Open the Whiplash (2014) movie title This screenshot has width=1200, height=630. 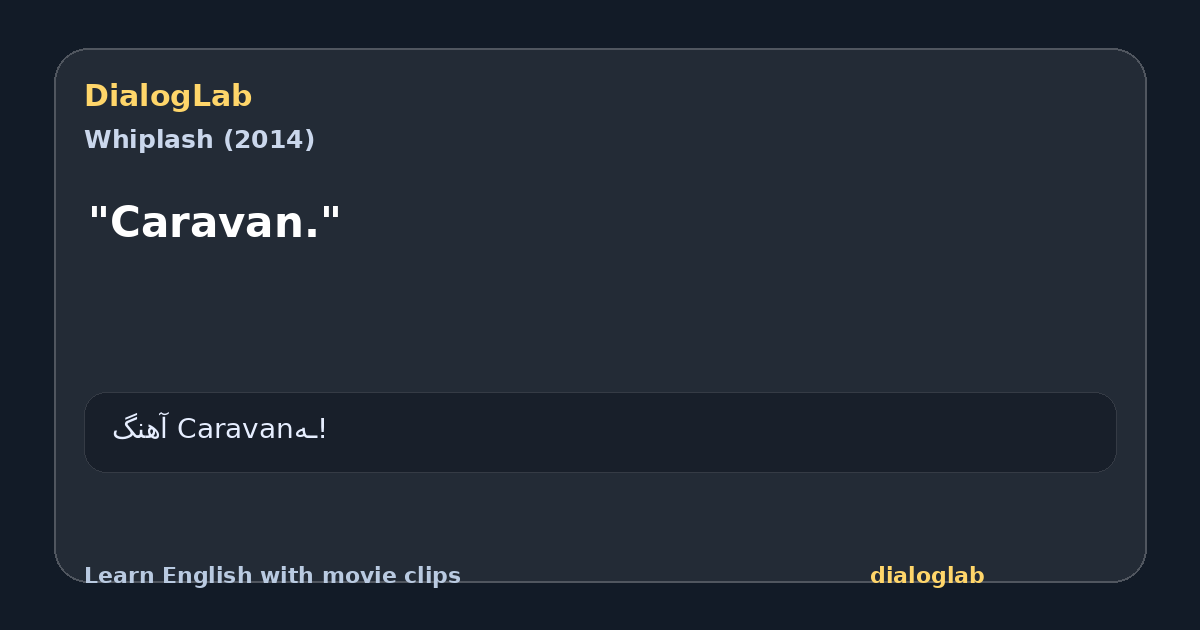(x=199, y=140)
